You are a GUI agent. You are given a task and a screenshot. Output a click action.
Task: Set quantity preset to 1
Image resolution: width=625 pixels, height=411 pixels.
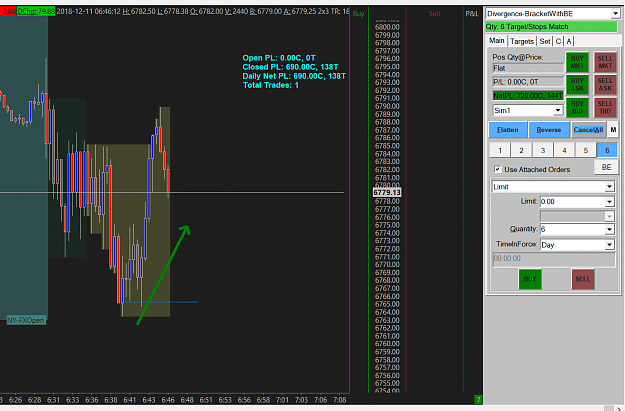pyautogui.click(x=500, y=150)
